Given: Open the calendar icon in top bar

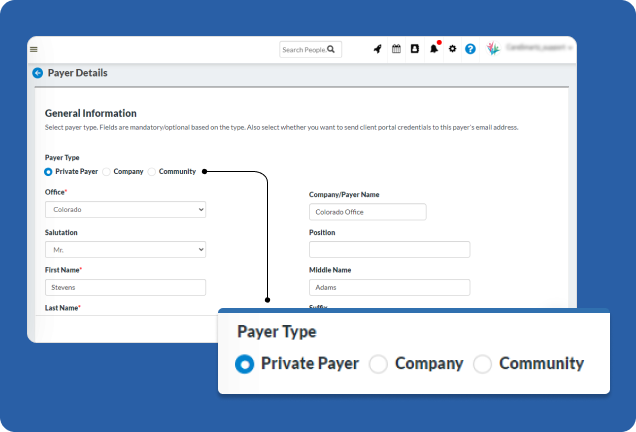Looking at the screenshot, I should [x=396, y=49].
